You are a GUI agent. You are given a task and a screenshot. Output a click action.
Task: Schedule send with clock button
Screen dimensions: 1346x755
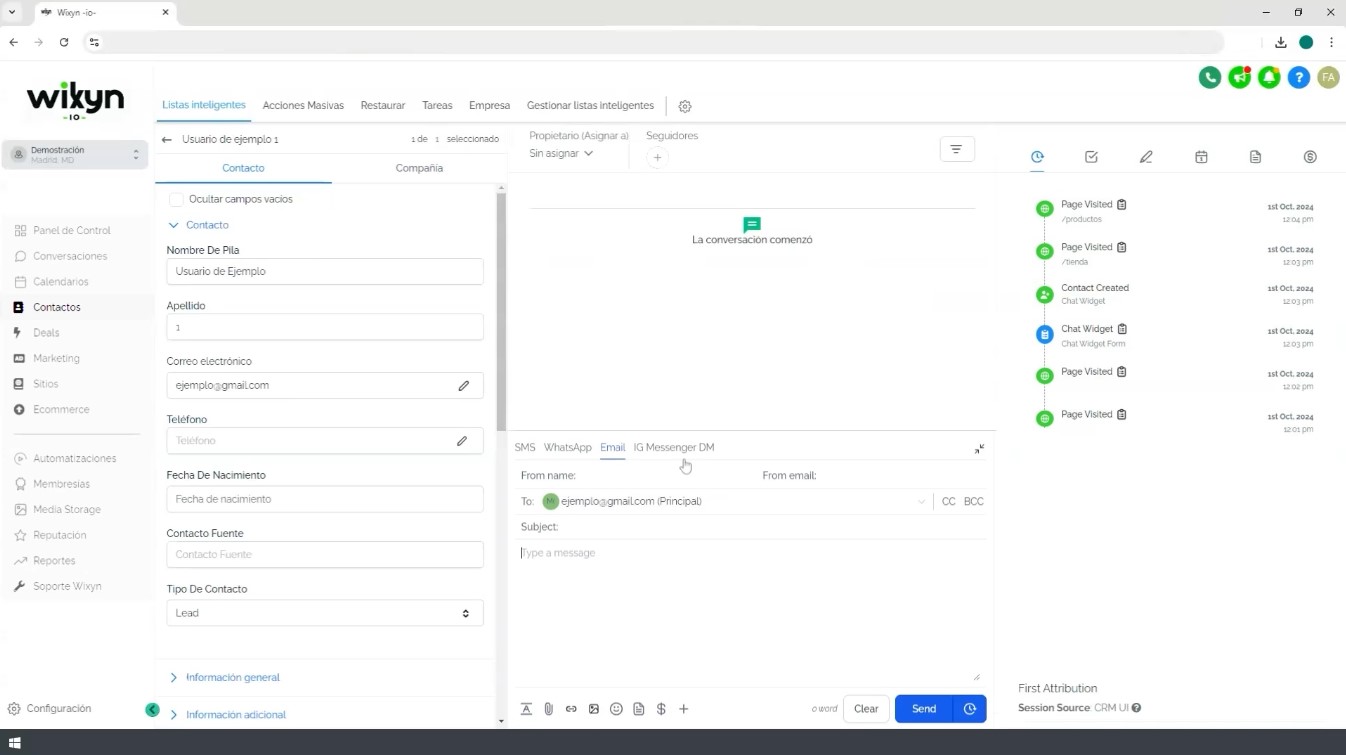pos(970,709)
